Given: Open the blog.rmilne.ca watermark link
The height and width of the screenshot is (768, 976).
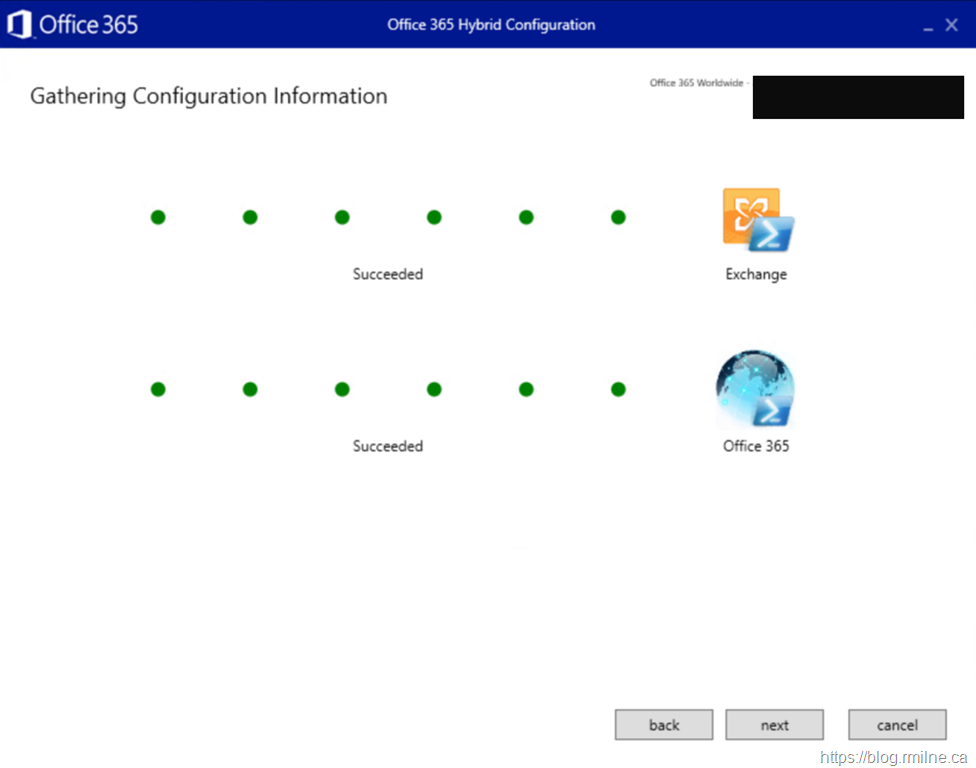Looking at the screenshot, I should pos(893,758).
